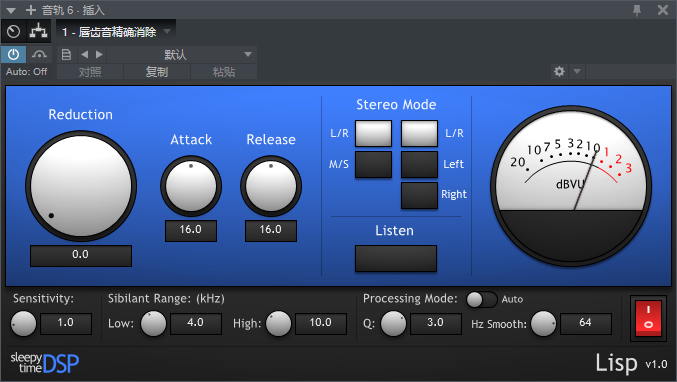Image resolution: width=677 pixels, height=382 pixels.
Task: Click the Attack knob
Action: (191, 186)
